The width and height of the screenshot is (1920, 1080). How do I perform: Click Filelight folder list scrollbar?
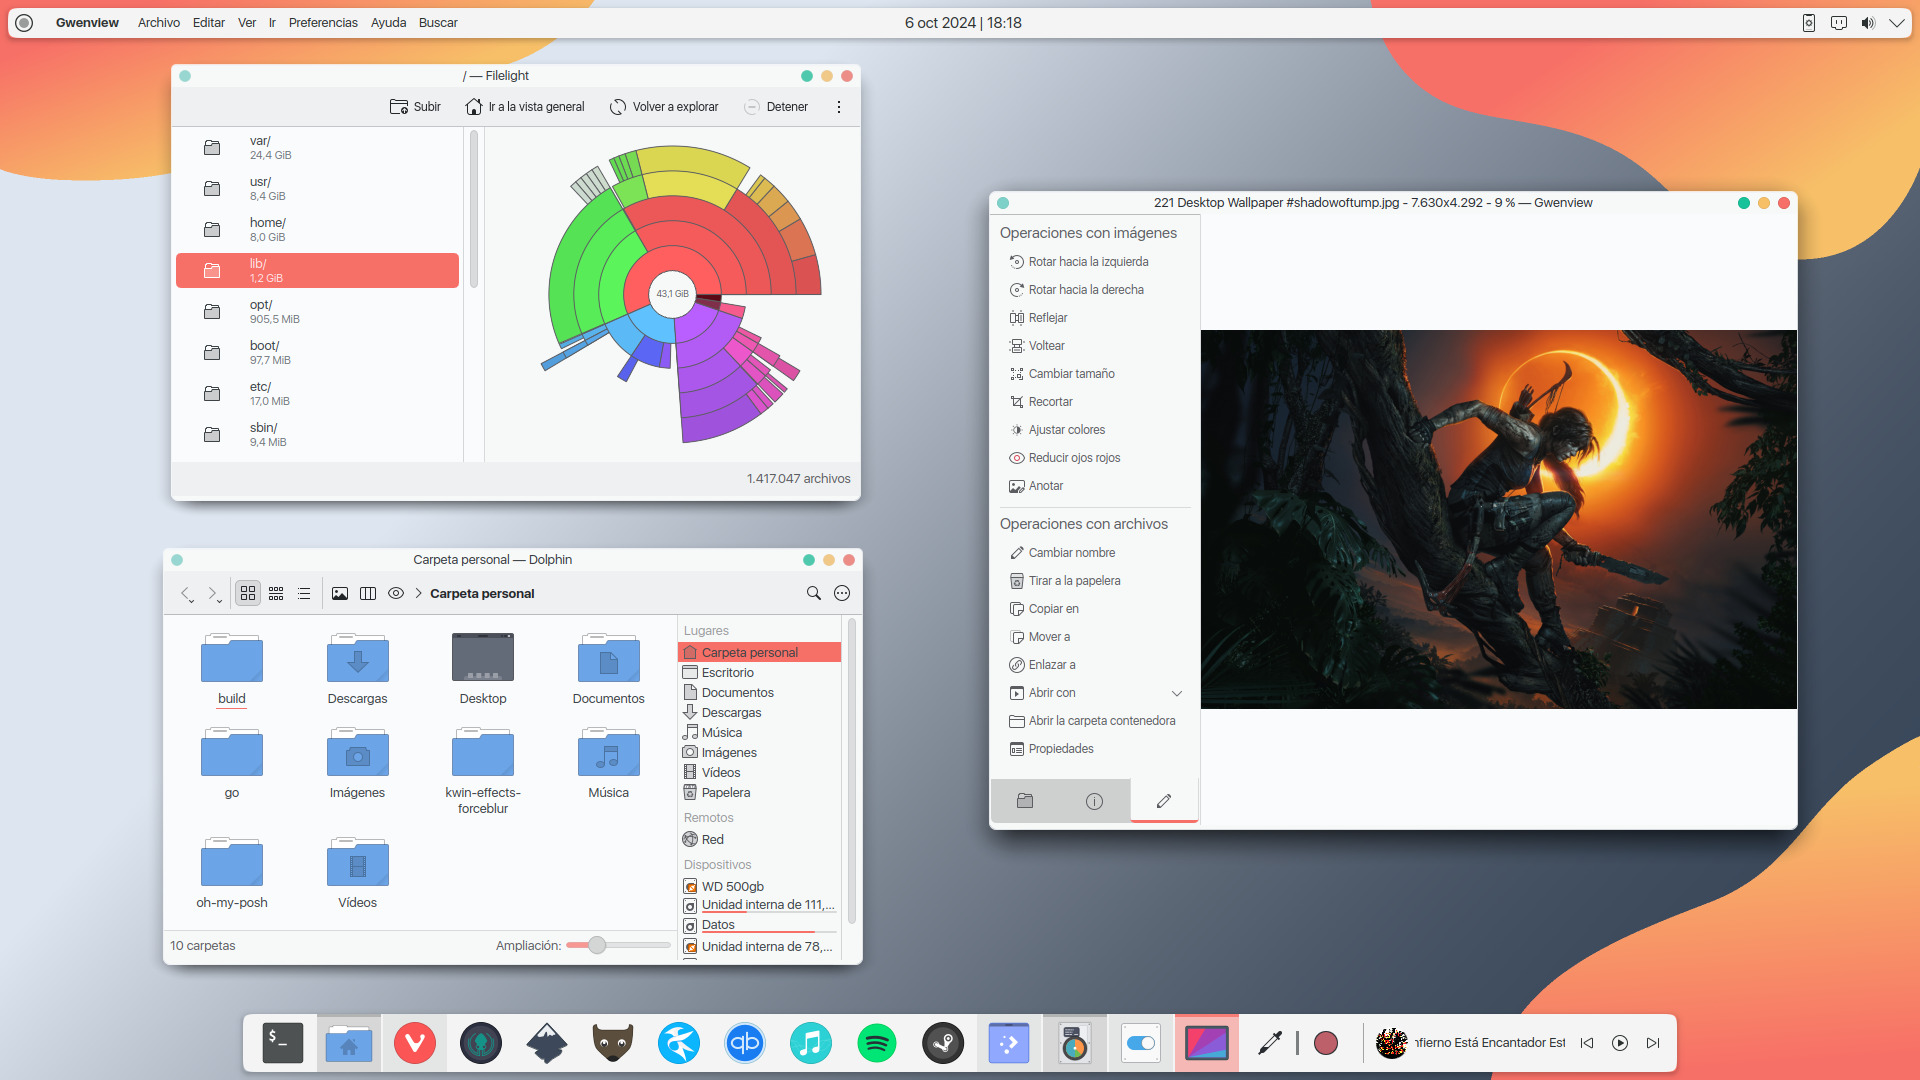pos(474,210)
